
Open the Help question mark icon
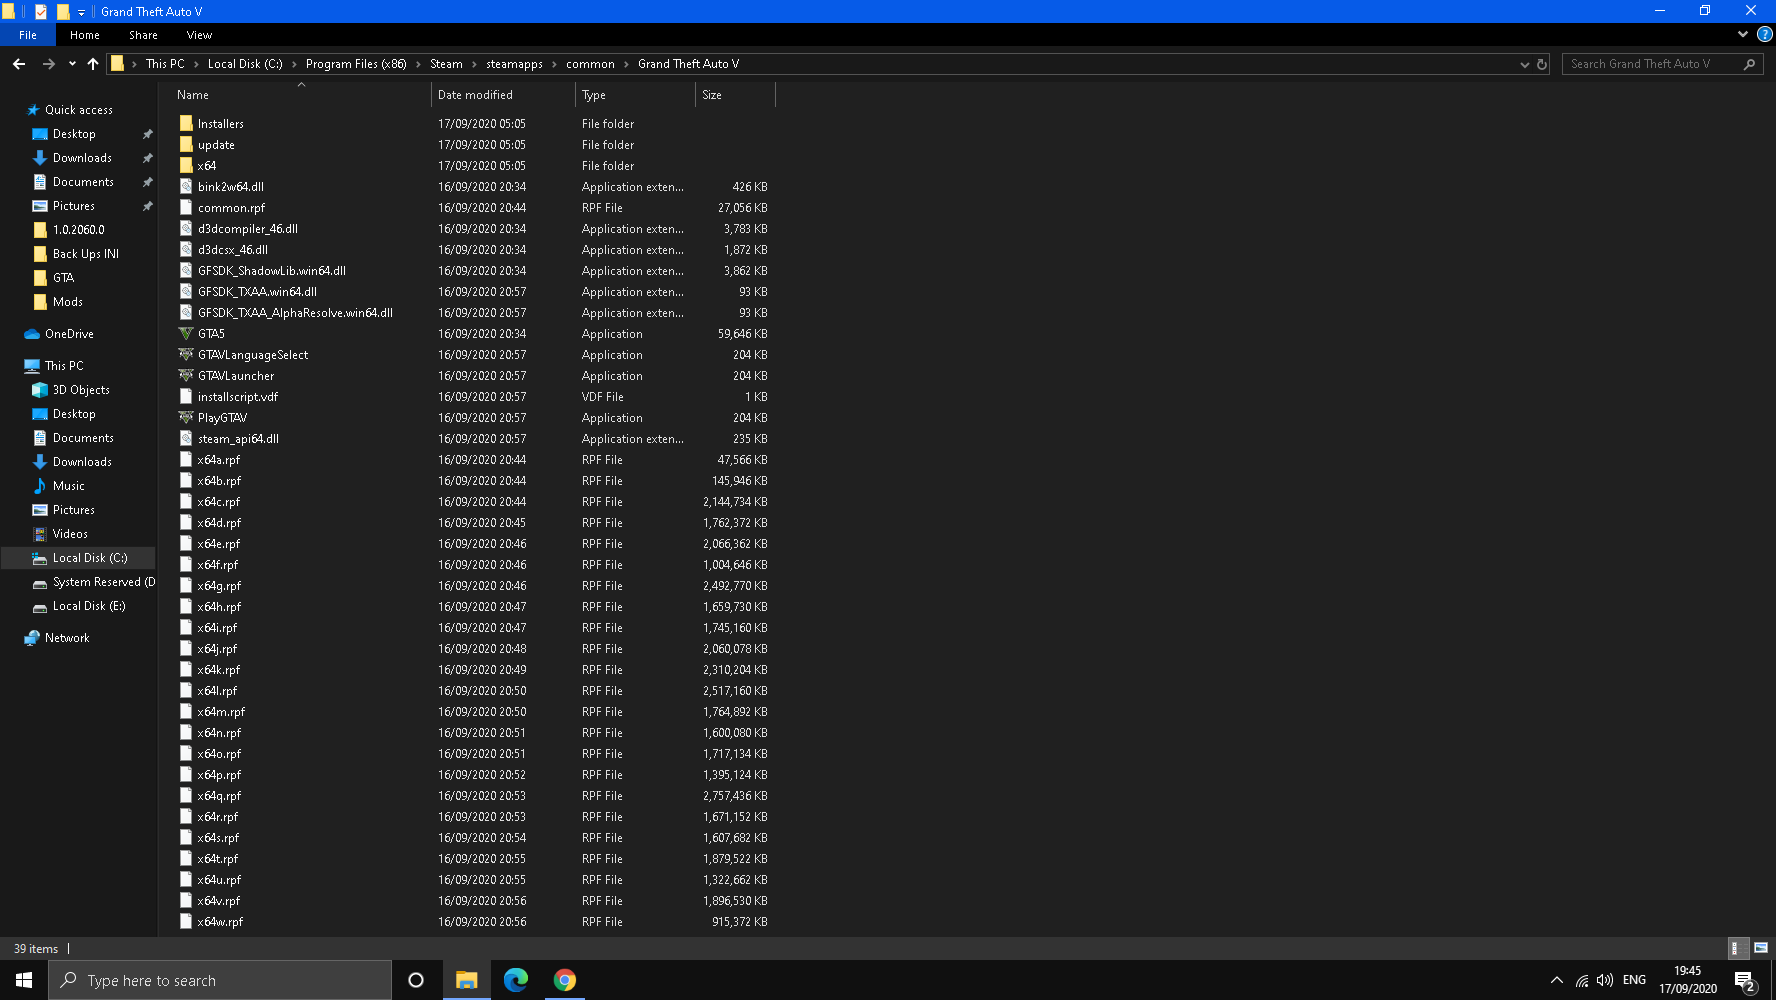point(1765,34)
